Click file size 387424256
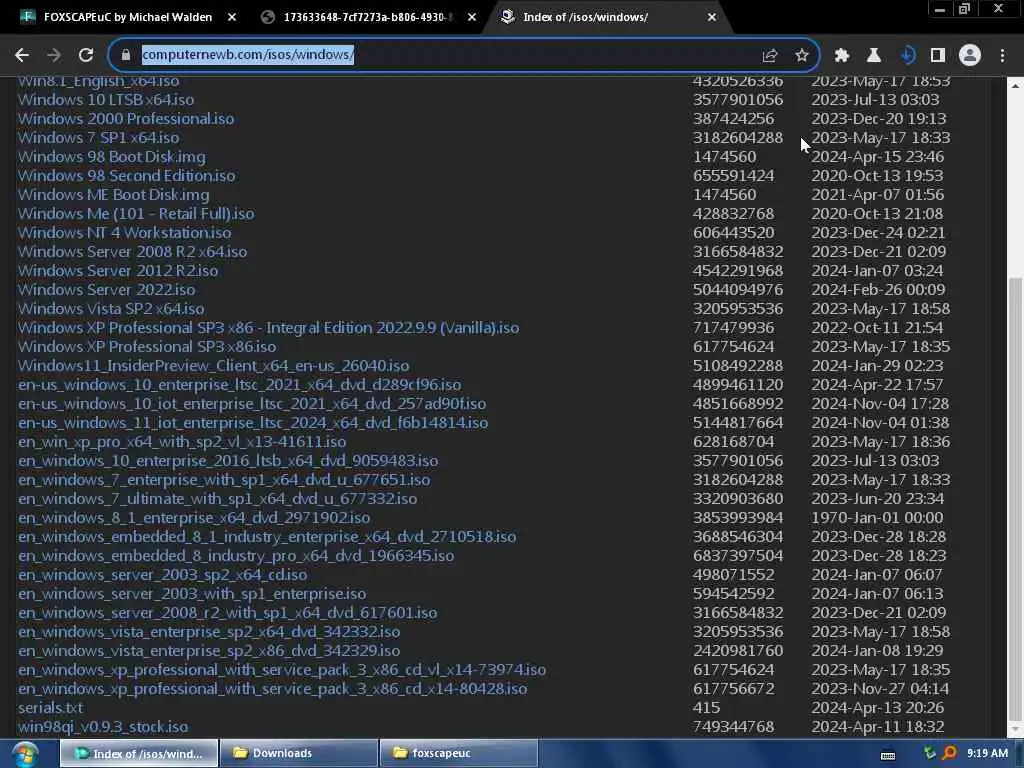The width and height of the screenshot is (1024, 768). click(x=733, y=119)
